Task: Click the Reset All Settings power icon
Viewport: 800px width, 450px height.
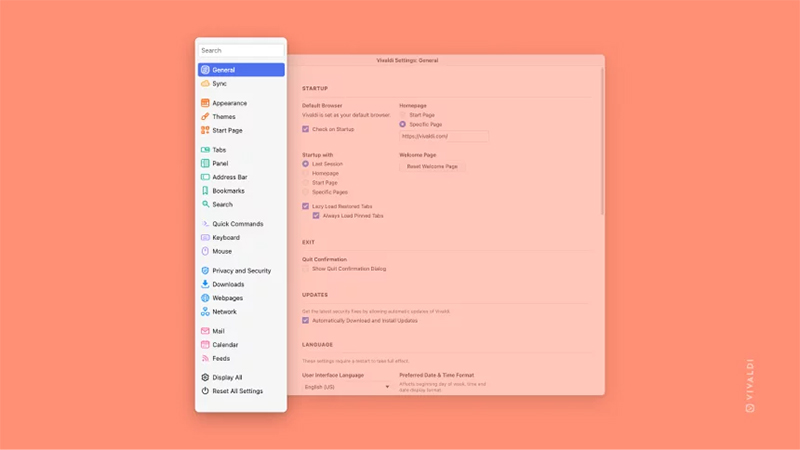Action: (x=205, y=391)
